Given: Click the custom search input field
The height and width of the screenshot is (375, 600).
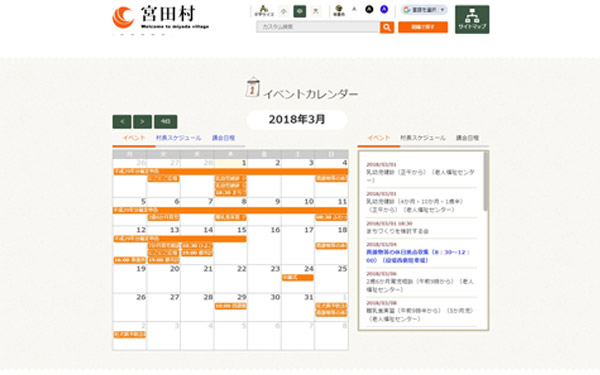Looking at the screenshot, I should pyautogui.click(x=318, y=27).
